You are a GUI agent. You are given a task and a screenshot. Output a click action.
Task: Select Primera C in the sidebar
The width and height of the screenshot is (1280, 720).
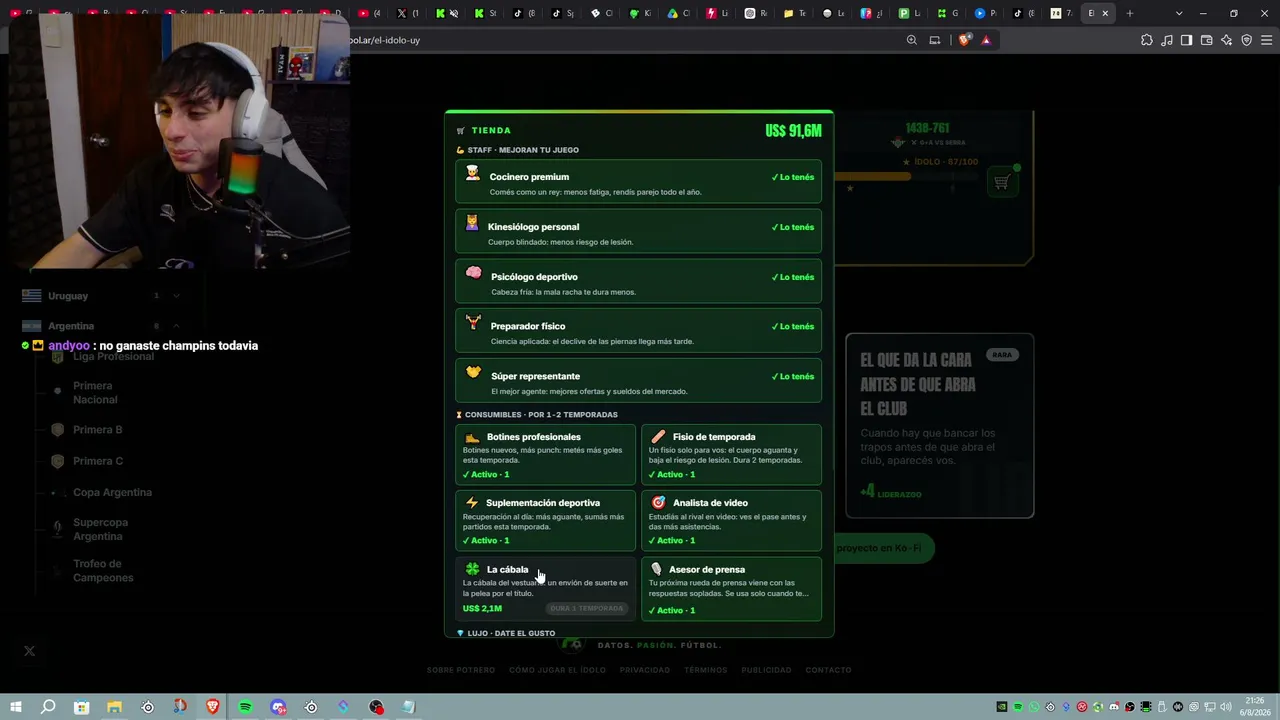[98, 461]
